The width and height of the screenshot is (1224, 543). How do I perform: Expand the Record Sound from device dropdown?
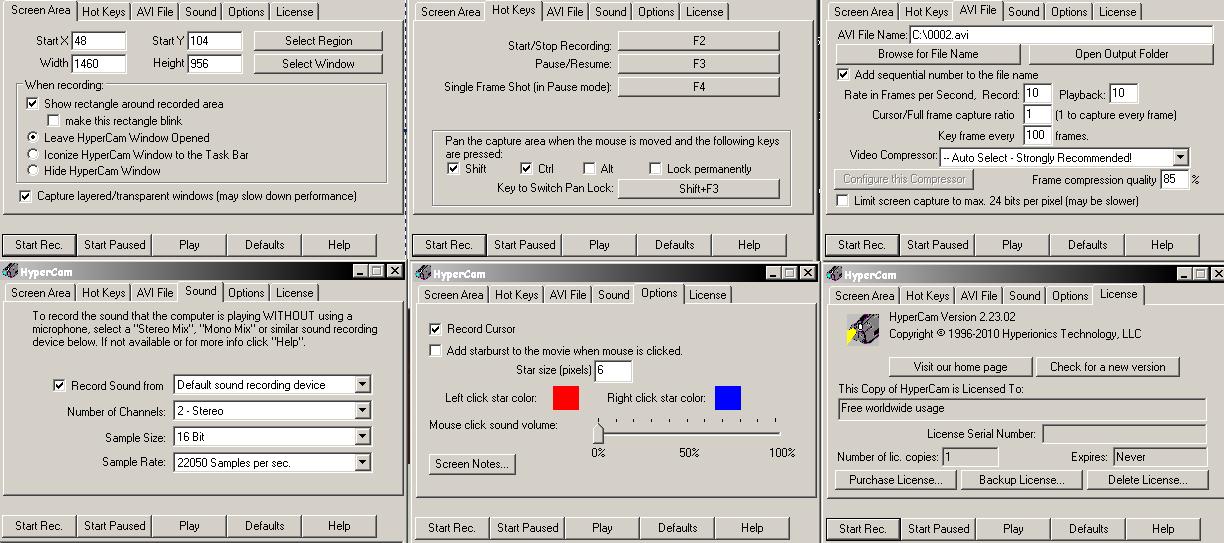point(362,385)
